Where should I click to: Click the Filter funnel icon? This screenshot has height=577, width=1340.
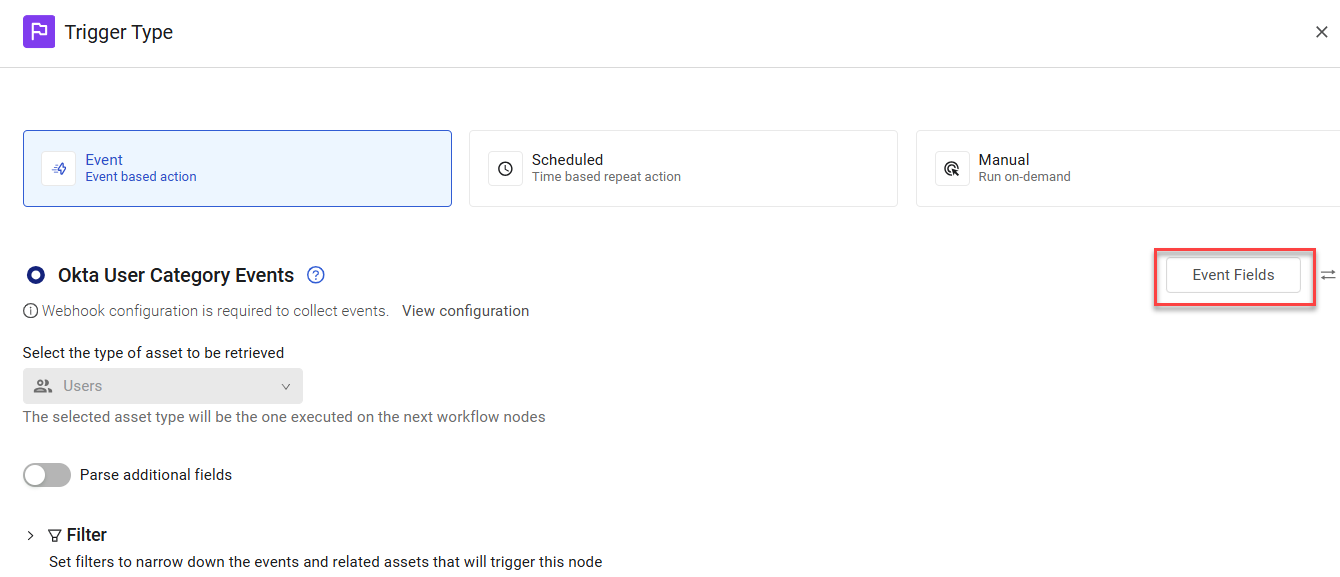click(x=55, y=535)
